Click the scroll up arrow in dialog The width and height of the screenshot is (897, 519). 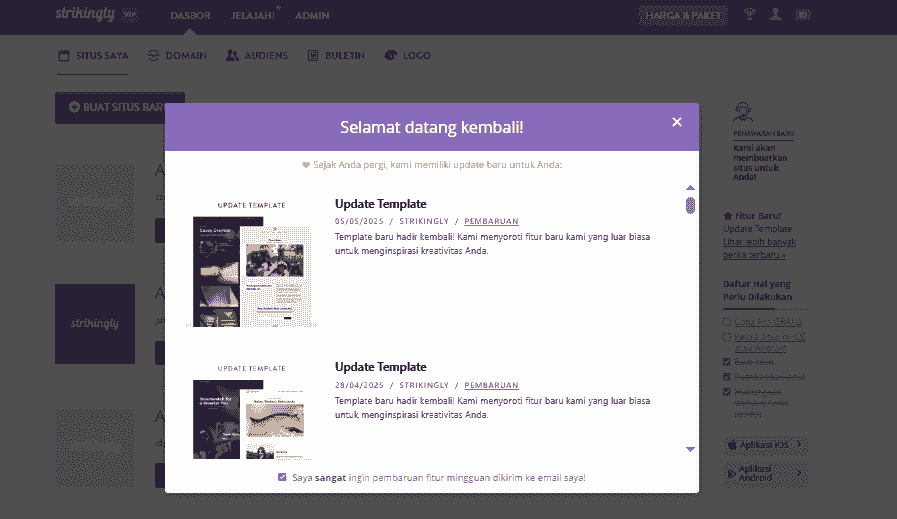[x=690, y=188]
